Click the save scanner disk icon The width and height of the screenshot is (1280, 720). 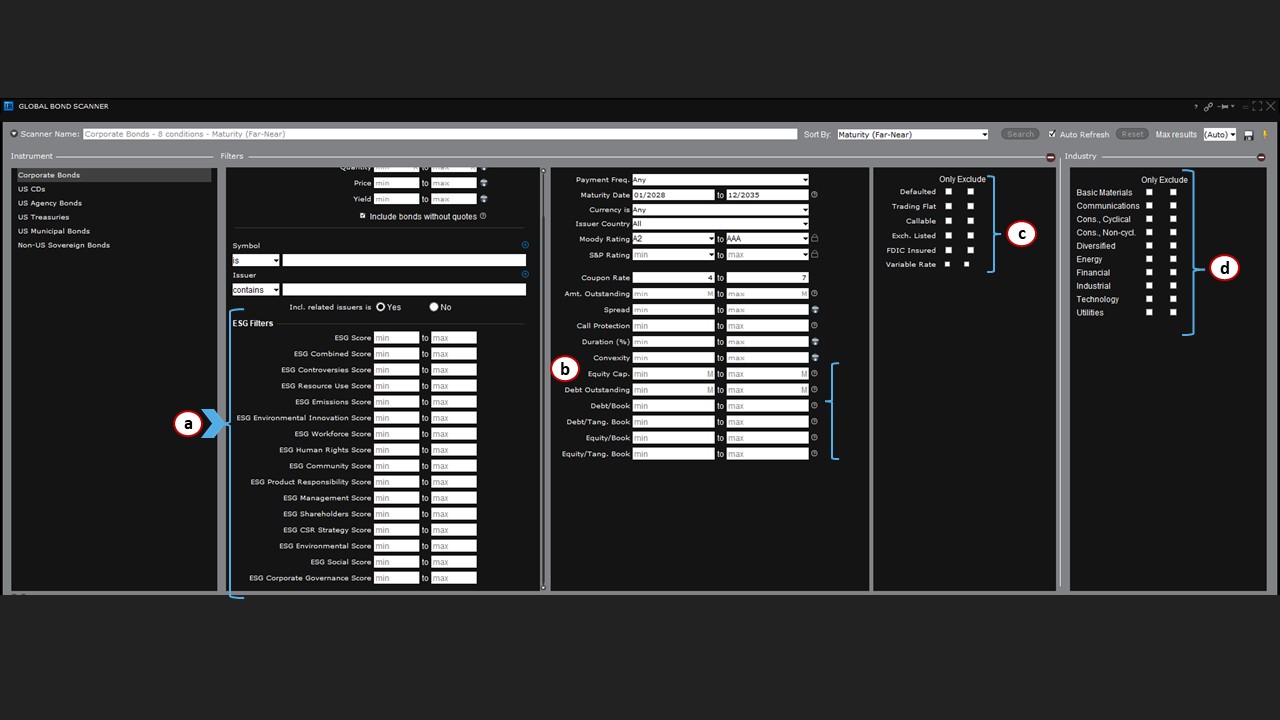[1249, 135]
